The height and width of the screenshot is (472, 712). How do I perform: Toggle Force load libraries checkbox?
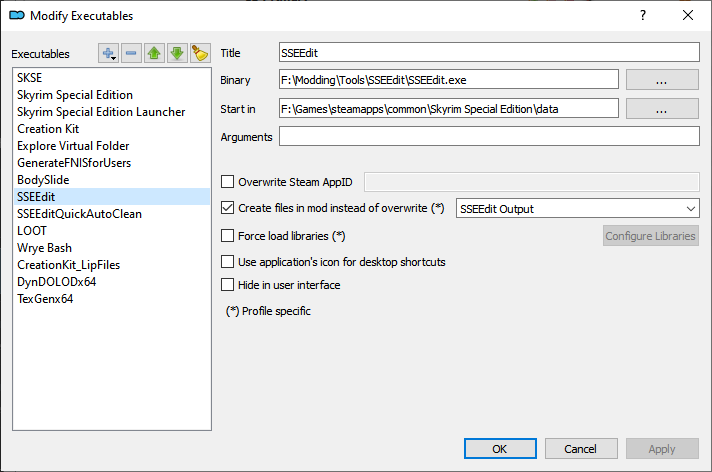click(x=228, y=236)
